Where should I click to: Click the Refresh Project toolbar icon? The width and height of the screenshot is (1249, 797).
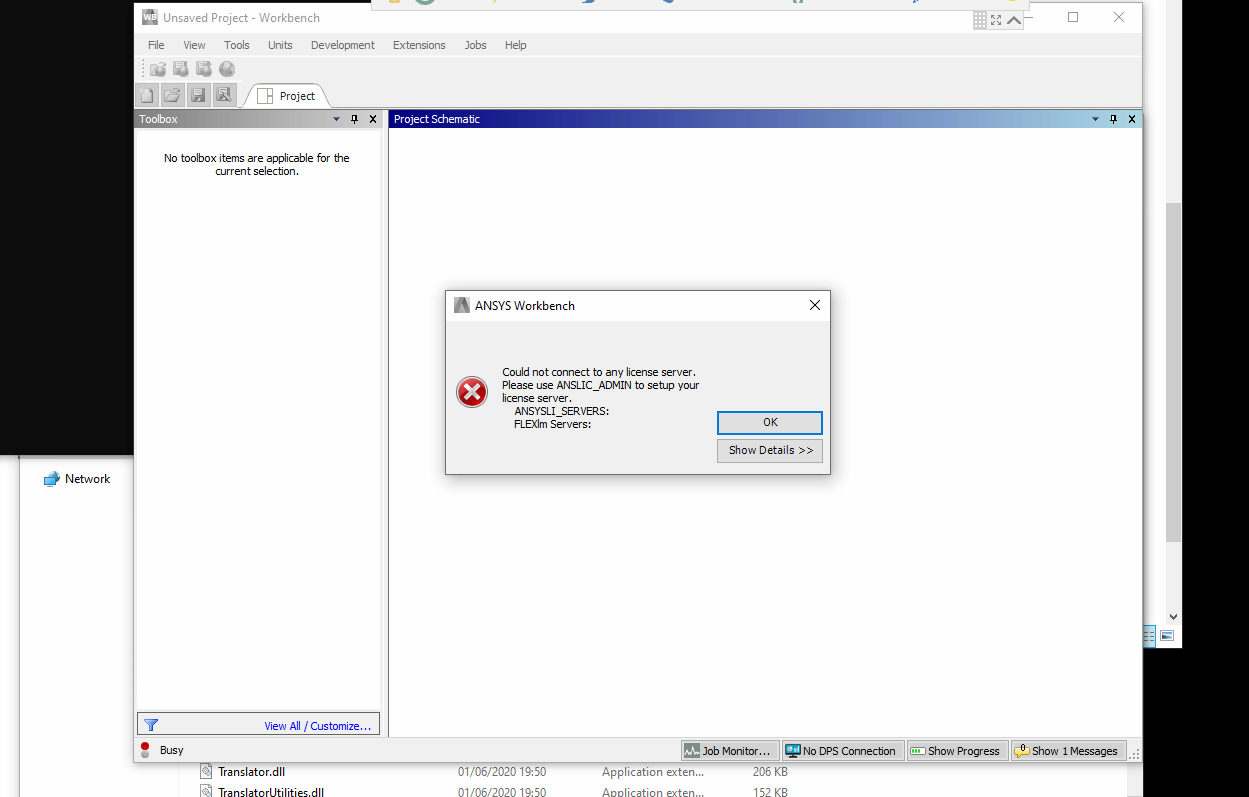(x=204, y=69)
